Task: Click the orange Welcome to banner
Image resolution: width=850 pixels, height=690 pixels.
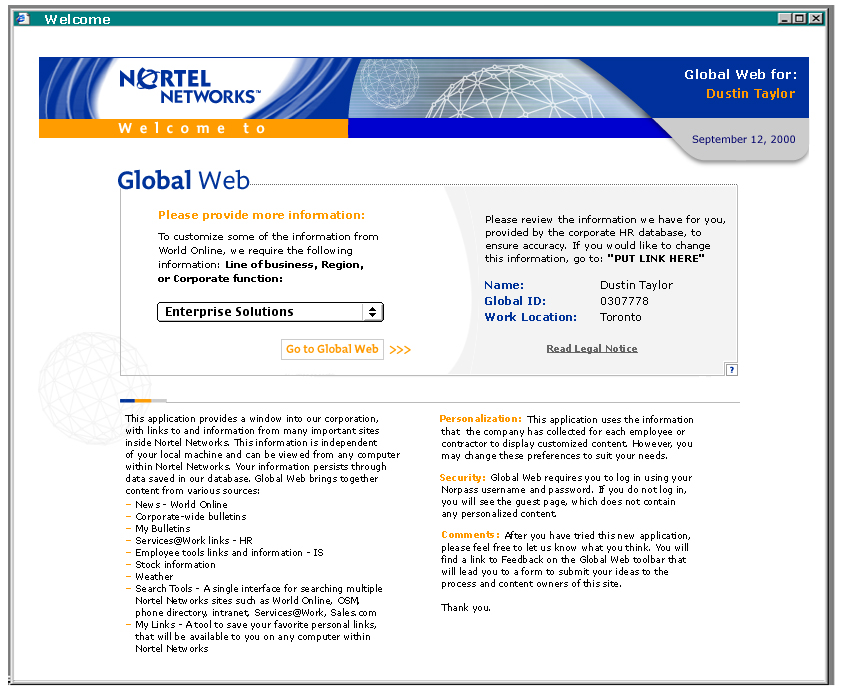Action: point(193,129)
